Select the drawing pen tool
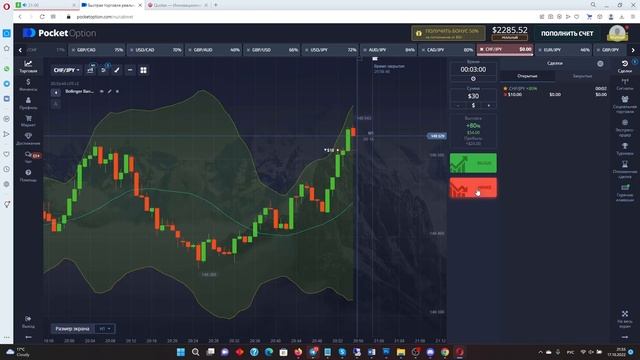Image resolution: width=640 pixels, height=360 pixels. 117,70
